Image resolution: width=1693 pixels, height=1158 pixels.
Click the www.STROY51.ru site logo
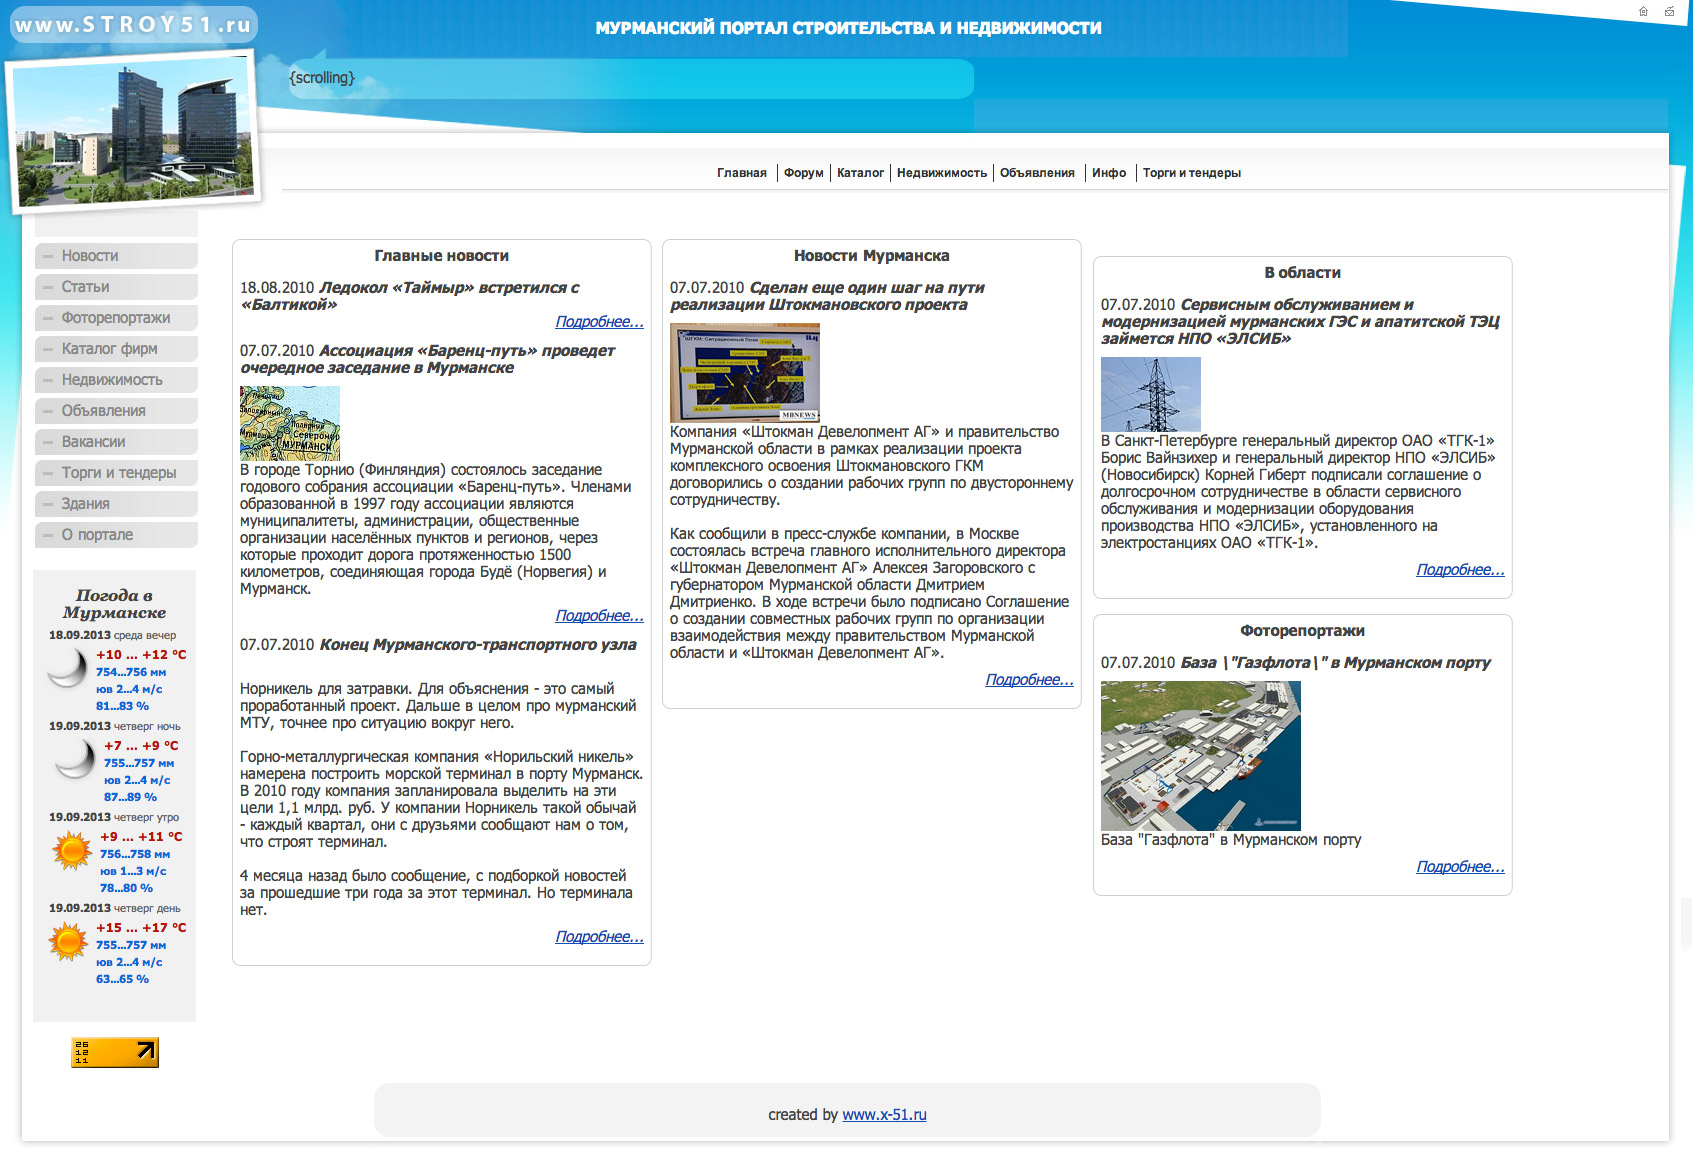click(133, 25)
